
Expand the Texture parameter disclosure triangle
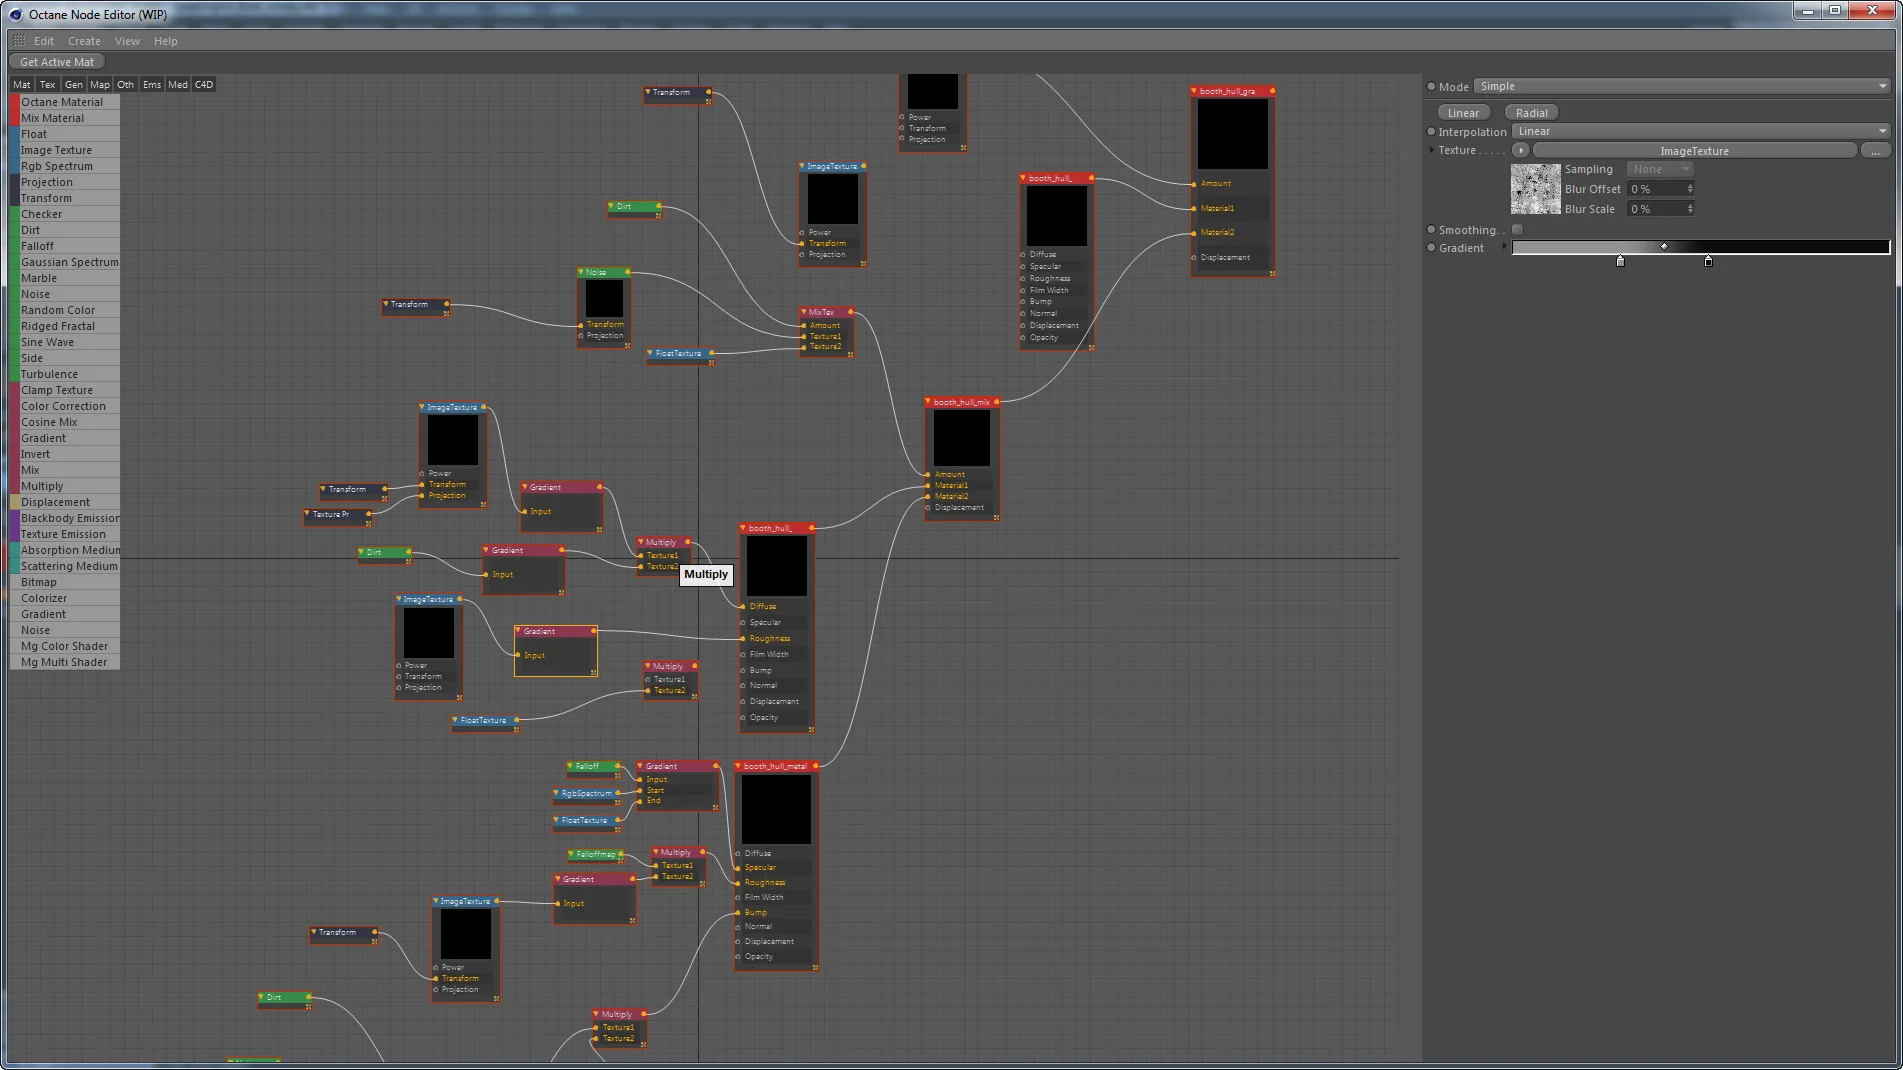point(1431,151)
